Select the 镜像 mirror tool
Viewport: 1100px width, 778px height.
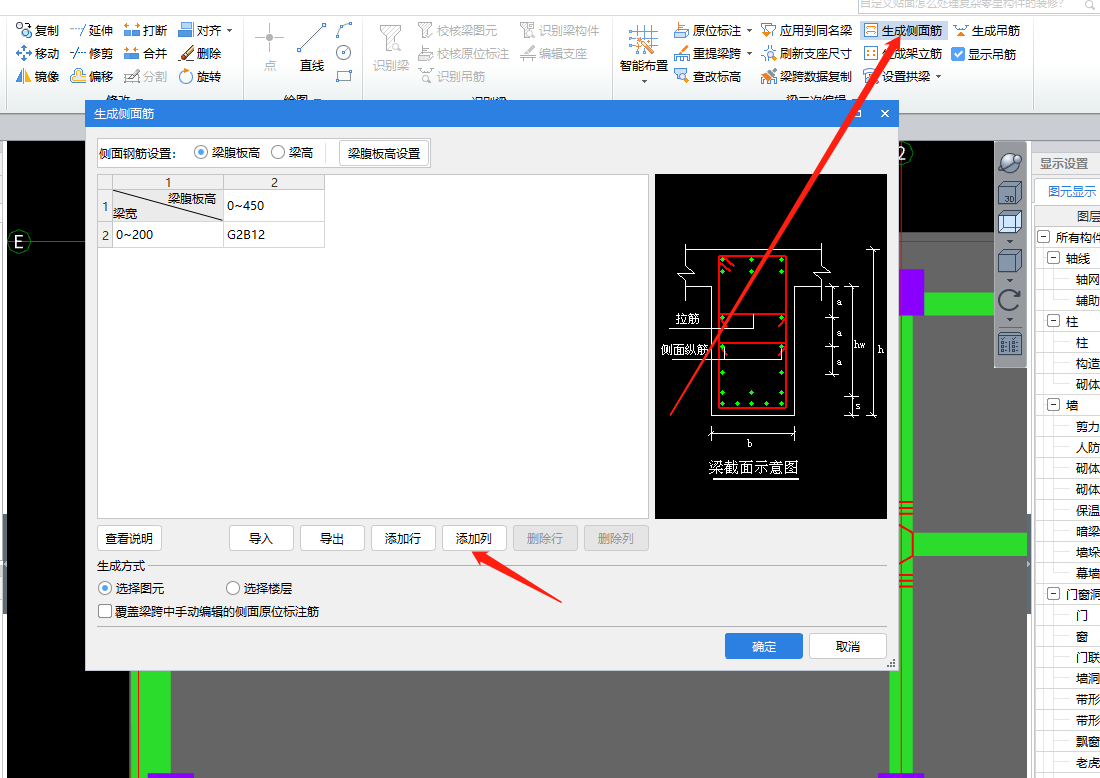coord(37,76)
